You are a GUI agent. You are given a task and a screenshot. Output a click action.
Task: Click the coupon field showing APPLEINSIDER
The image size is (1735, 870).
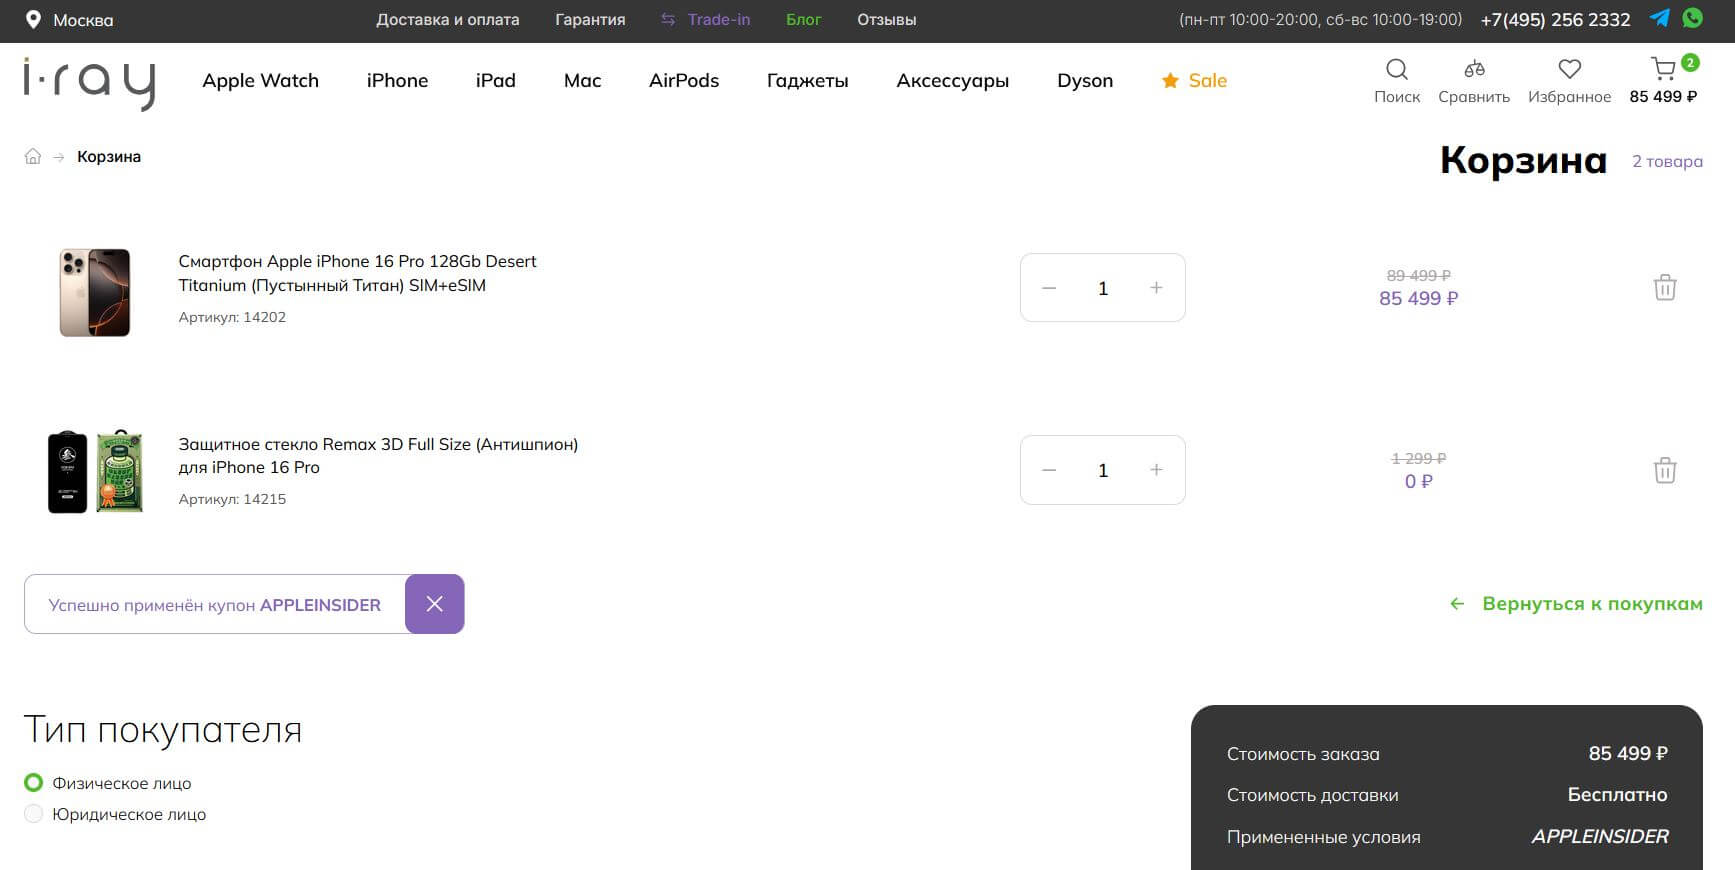[215, 604]
